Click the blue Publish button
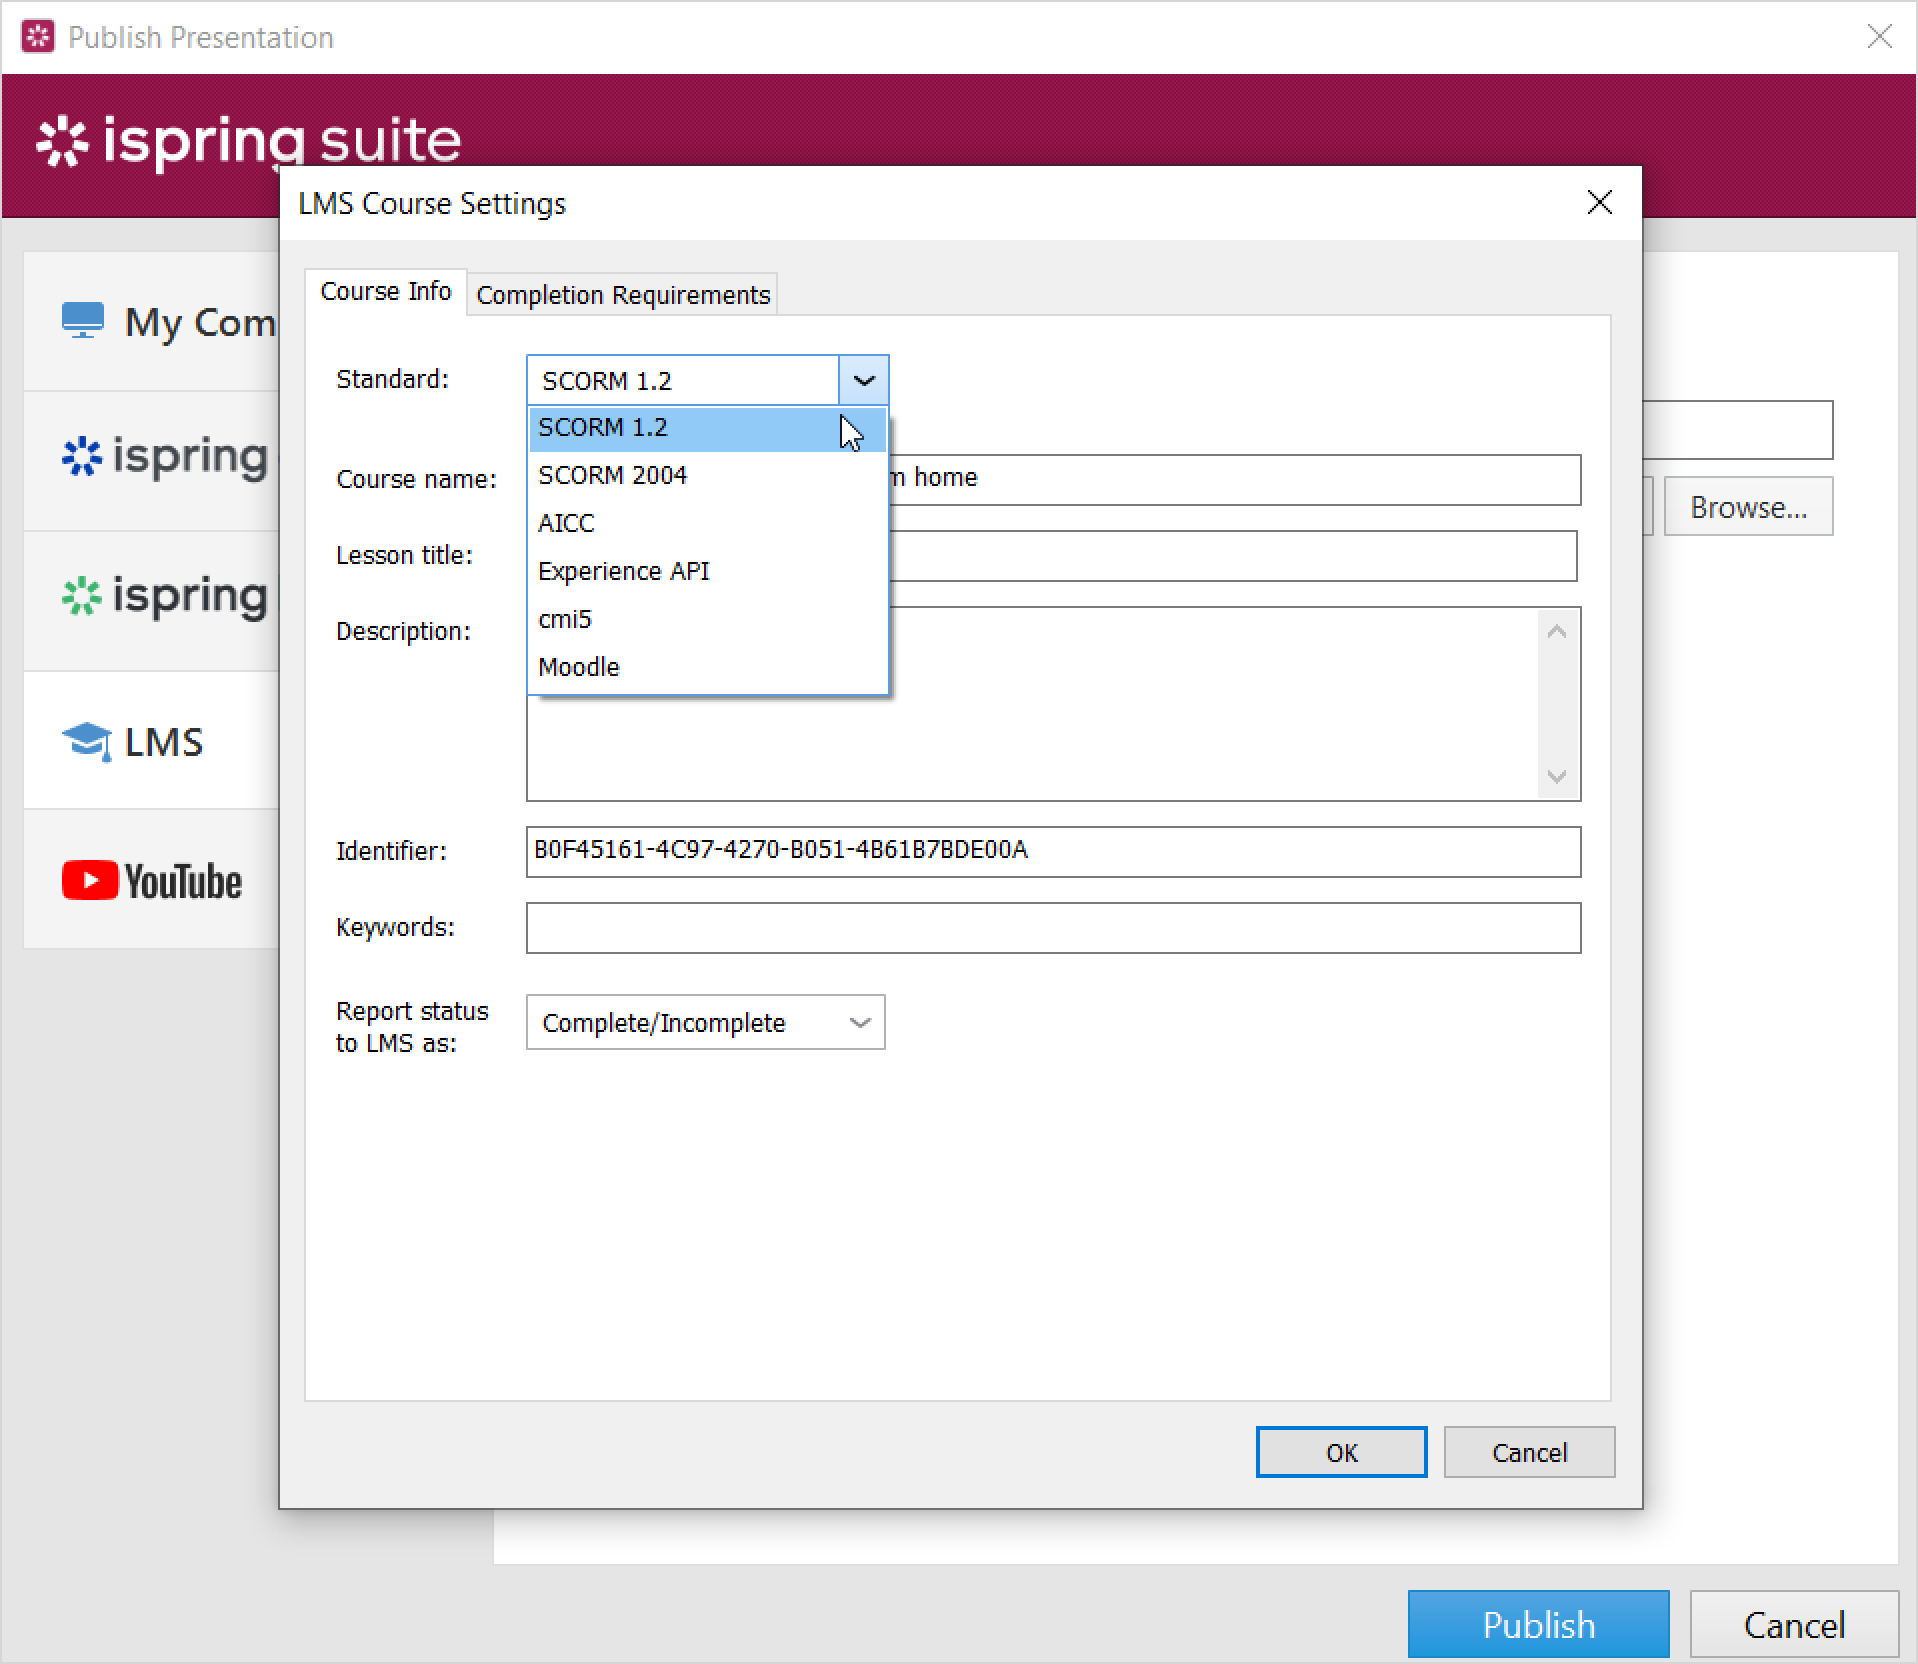The width and height of the screenshot is (1918, 1664). click(x=1537, y=1624)
